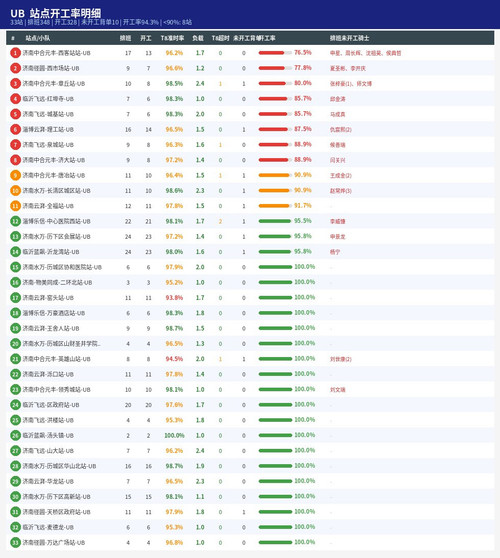Image resolution: width=500 pixels, height=558 pixels.
Task: Click the green rank 30 badge
Action: [x=15, y=497]
